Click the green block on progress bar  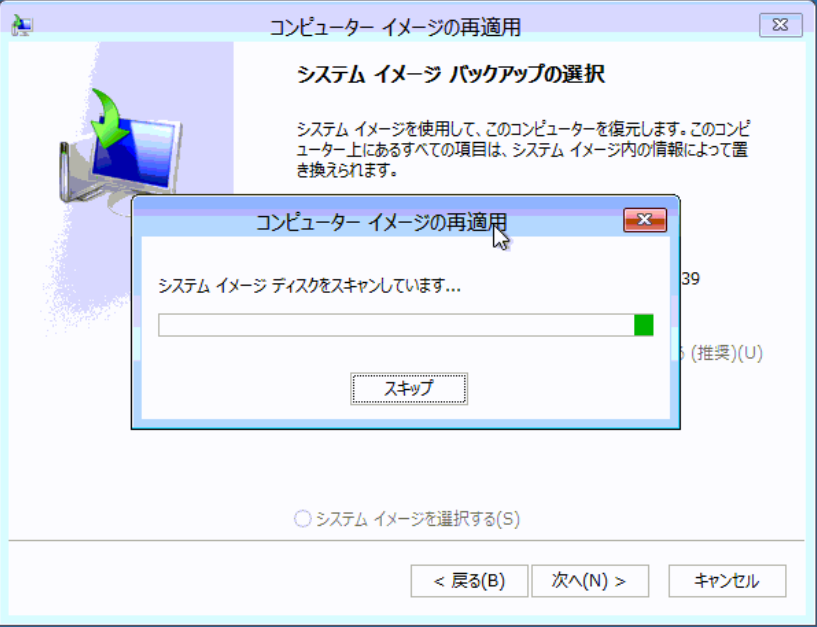click(643, 325)
